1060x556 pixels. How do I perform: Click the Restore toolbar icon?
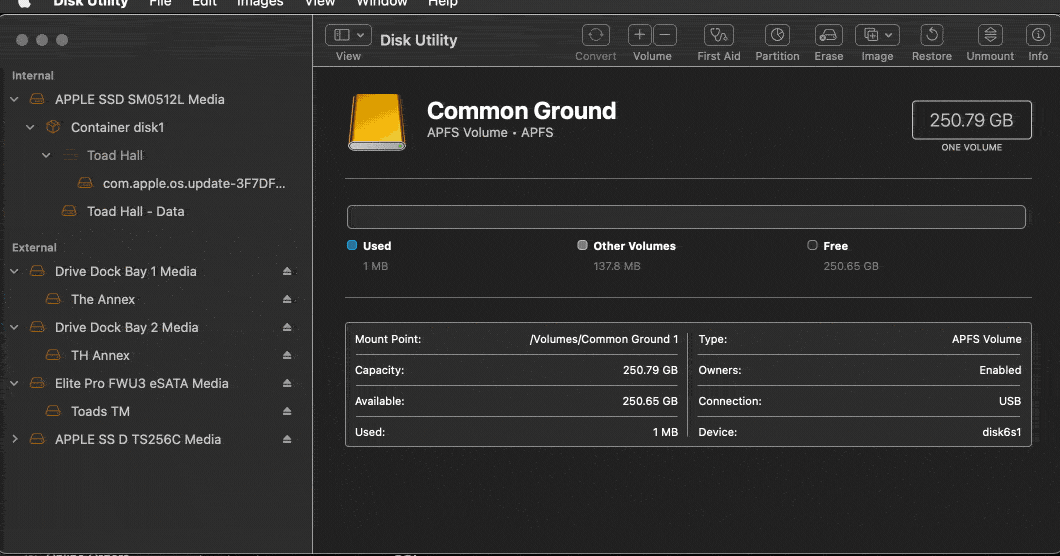coord(931,35)
